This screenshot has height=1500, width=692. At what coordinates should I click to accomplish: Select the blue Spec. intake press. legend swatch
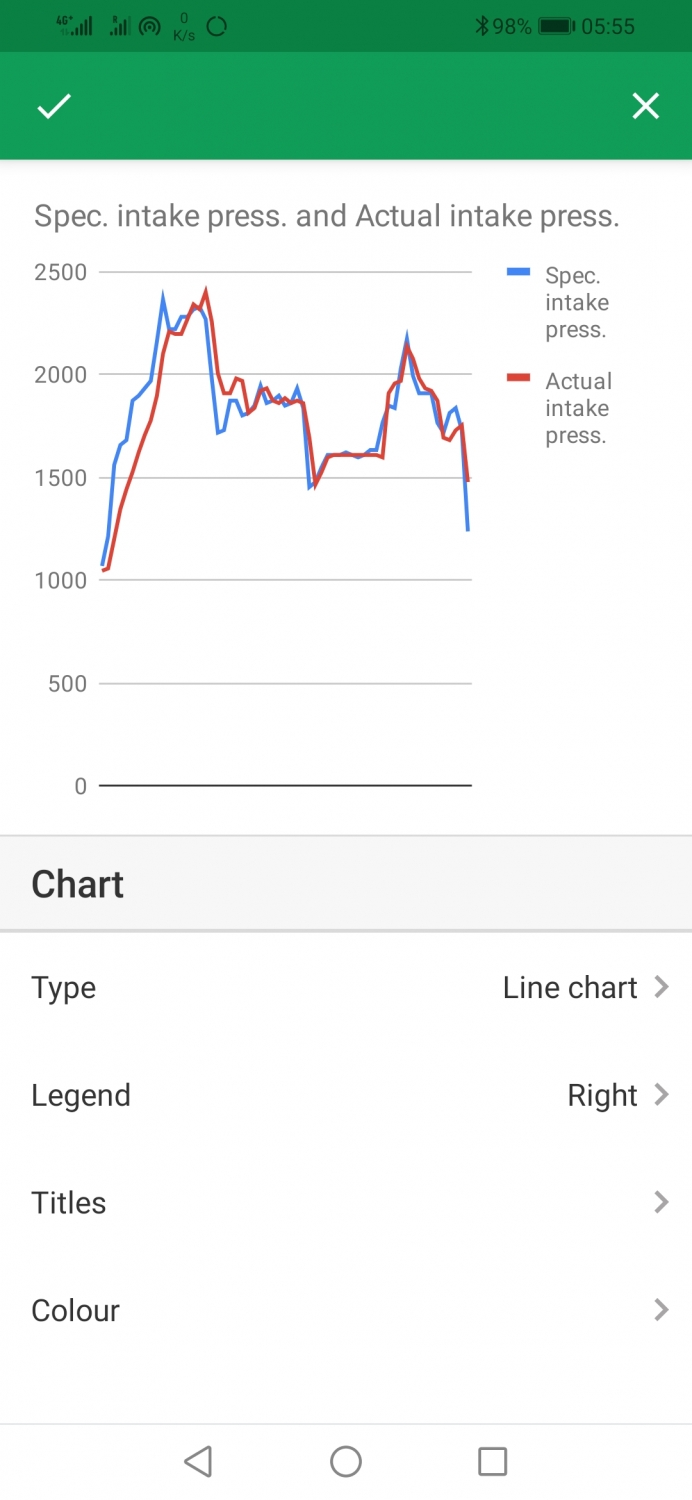click(518, 272)
